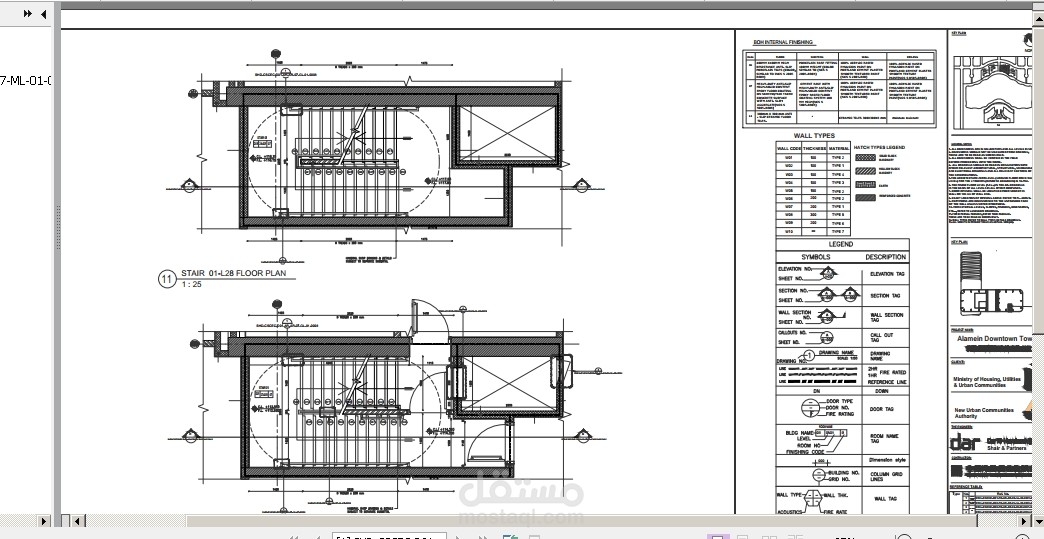Click the '1 : 25' scale text
Viewport: 1044px width, 539px height.
pos(191,284)
